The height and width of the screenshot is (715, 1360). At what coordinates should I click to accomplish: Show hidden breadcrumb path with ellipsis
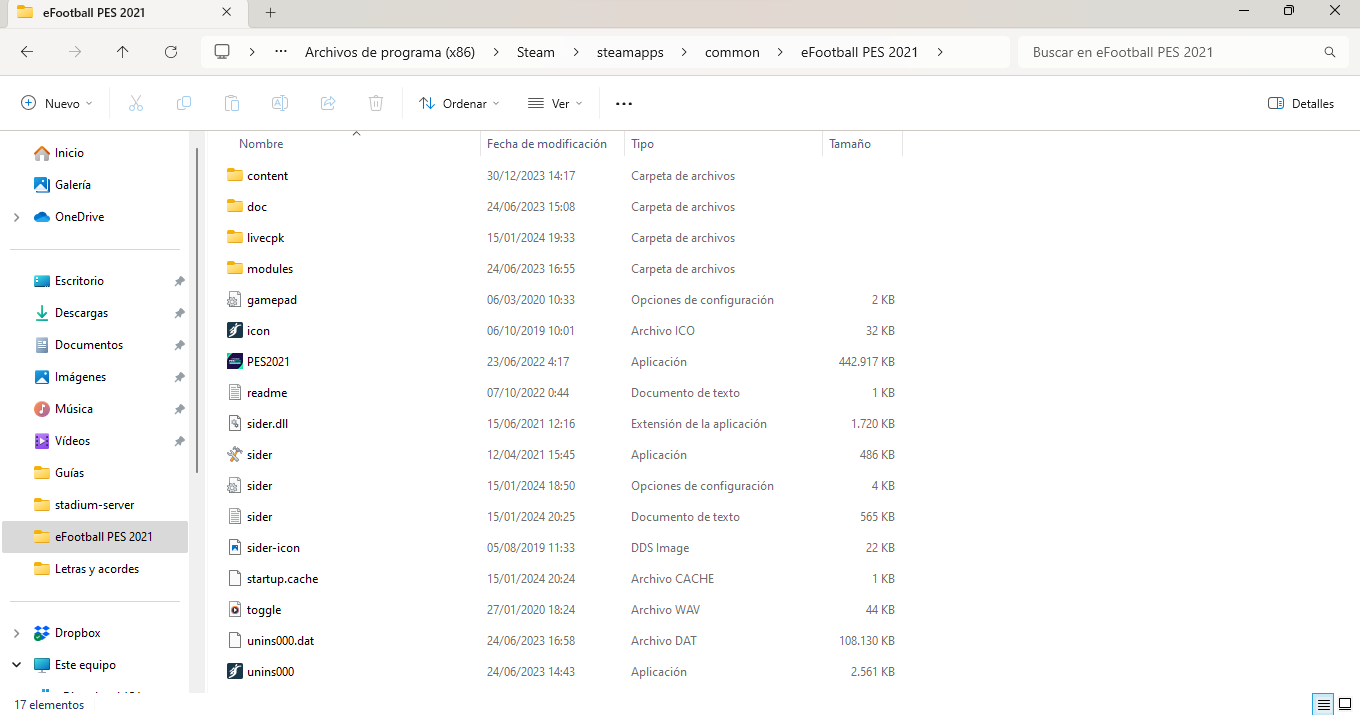tap(282, 52)
